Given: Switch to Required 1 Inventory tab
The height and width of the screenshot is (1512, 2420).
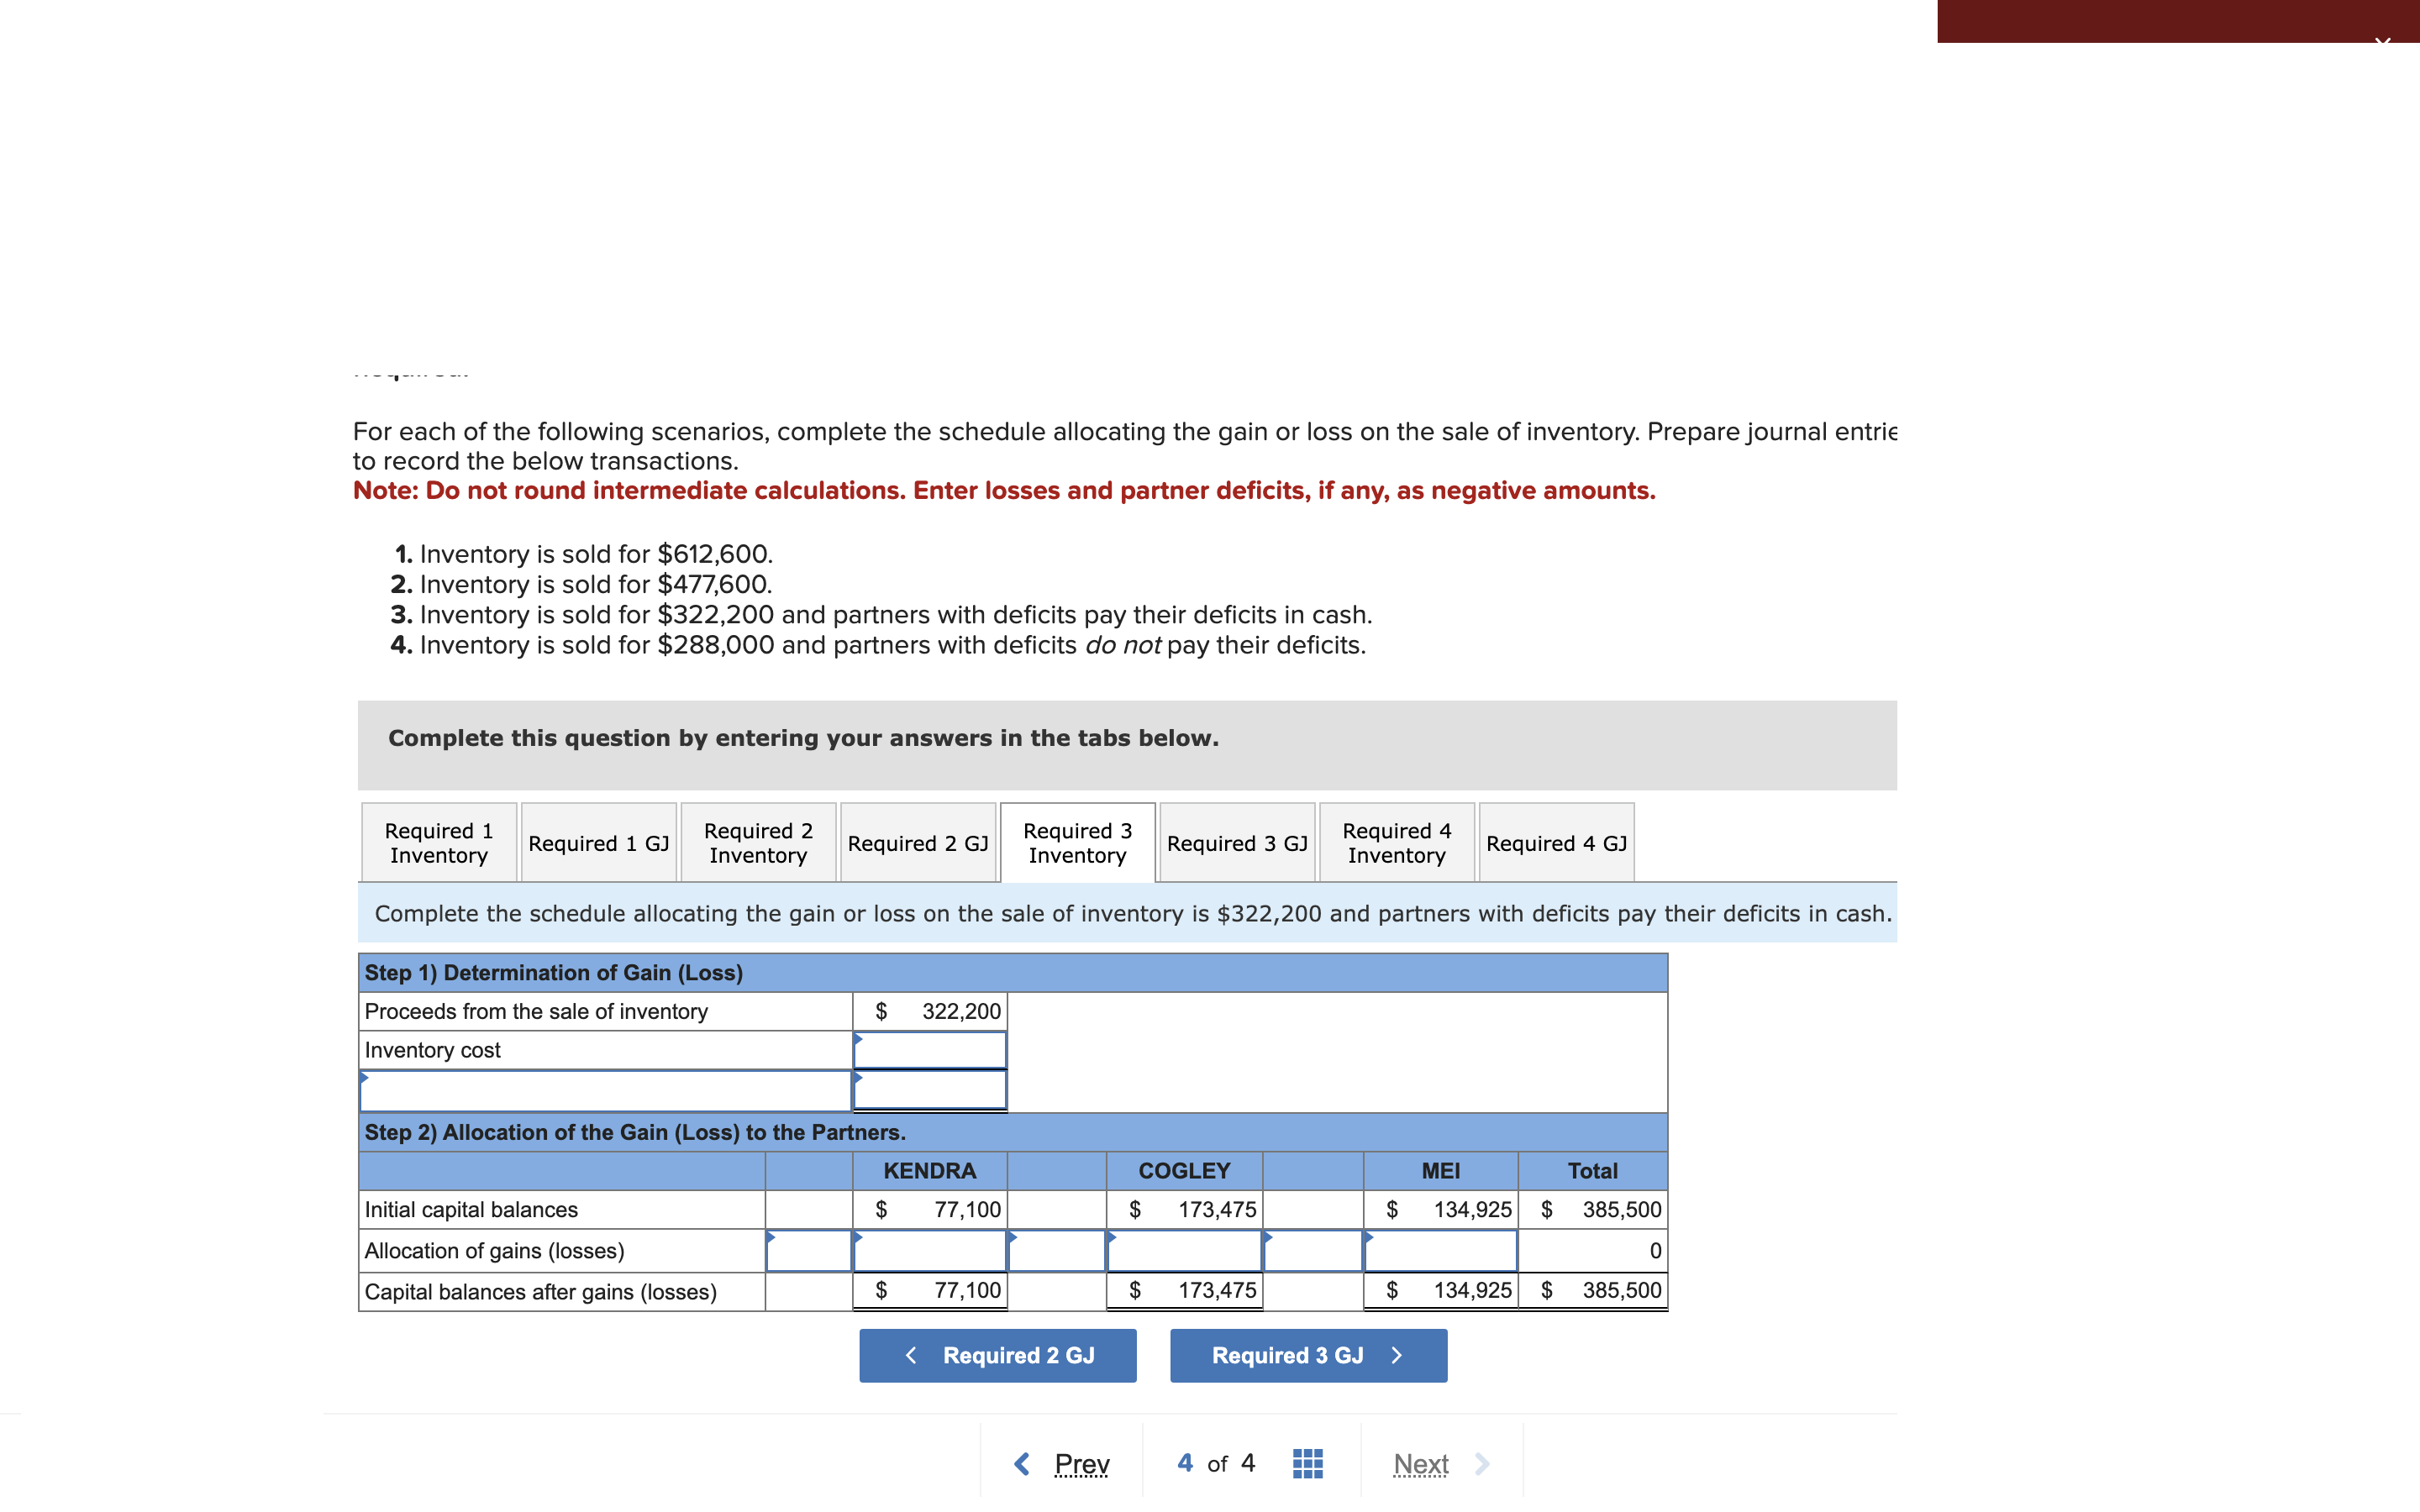Looking at the screenshot, I should tap(439, 843).
